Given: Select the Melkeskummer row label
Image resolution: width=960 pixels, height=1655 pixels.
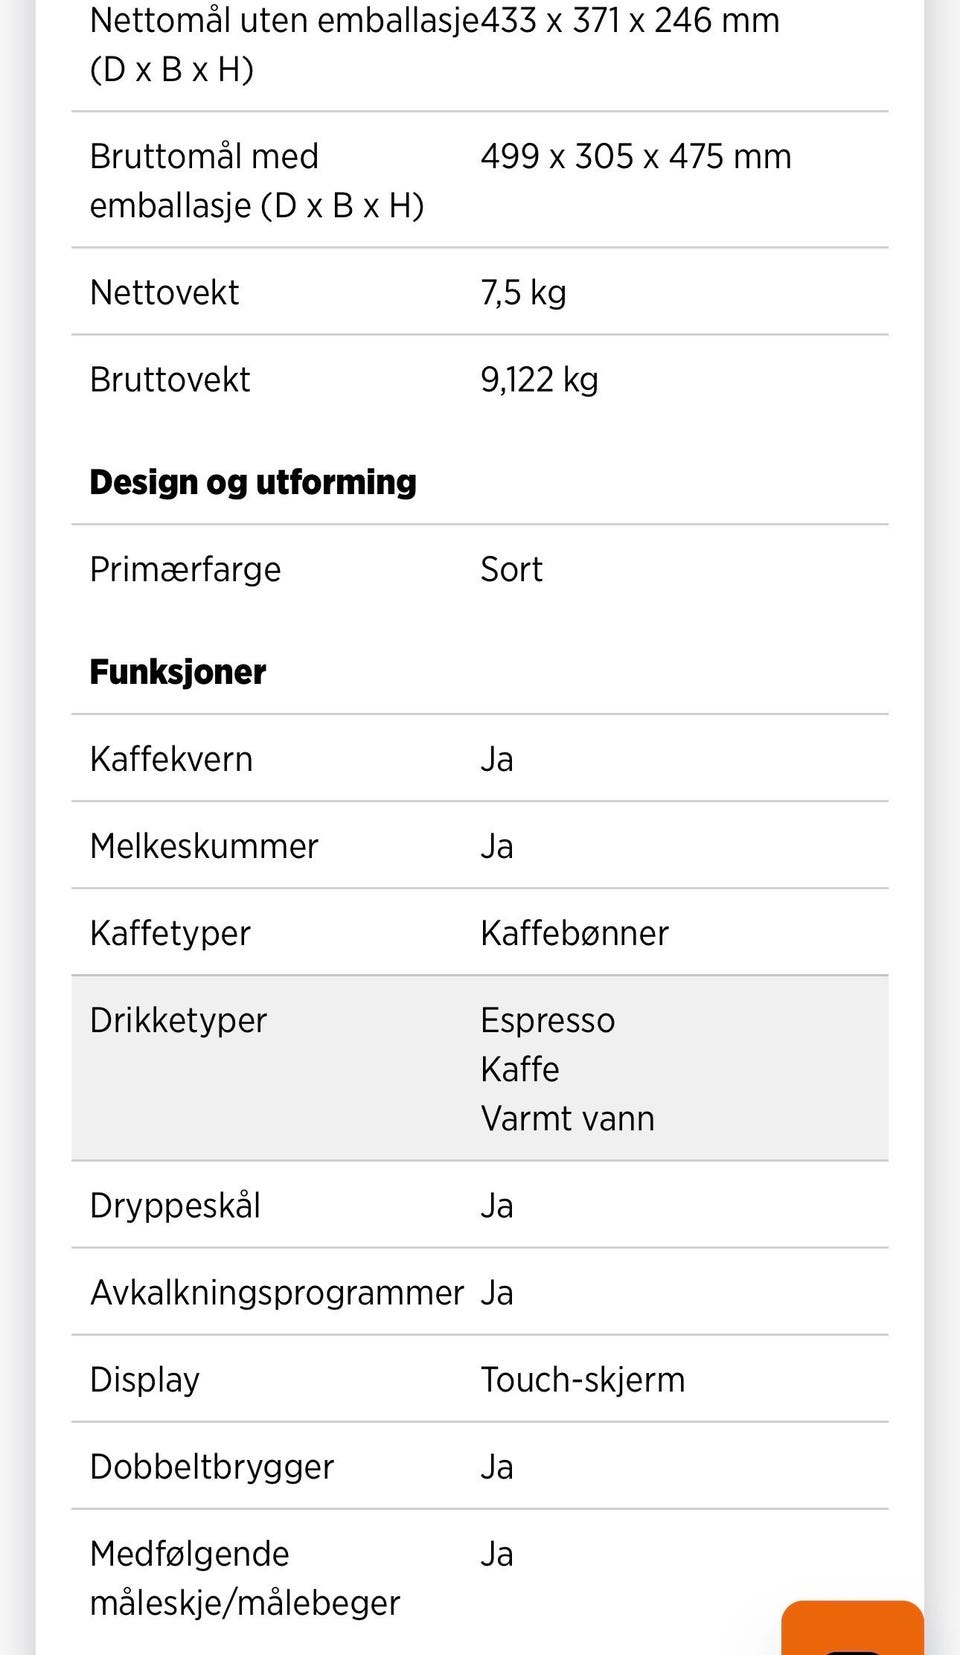Looking at the screenshot, I should (x=204, y=847).
